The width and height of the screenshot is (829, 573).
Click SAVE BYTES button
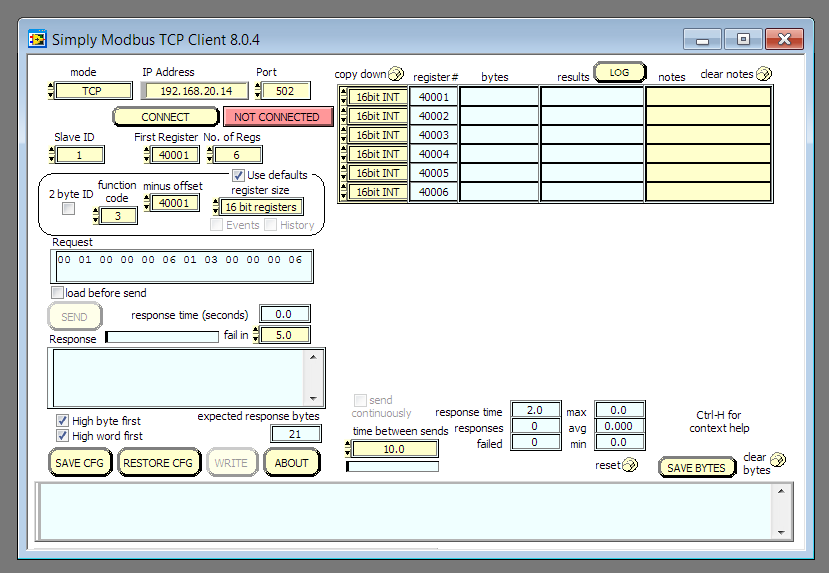click(x=697, y=468)
